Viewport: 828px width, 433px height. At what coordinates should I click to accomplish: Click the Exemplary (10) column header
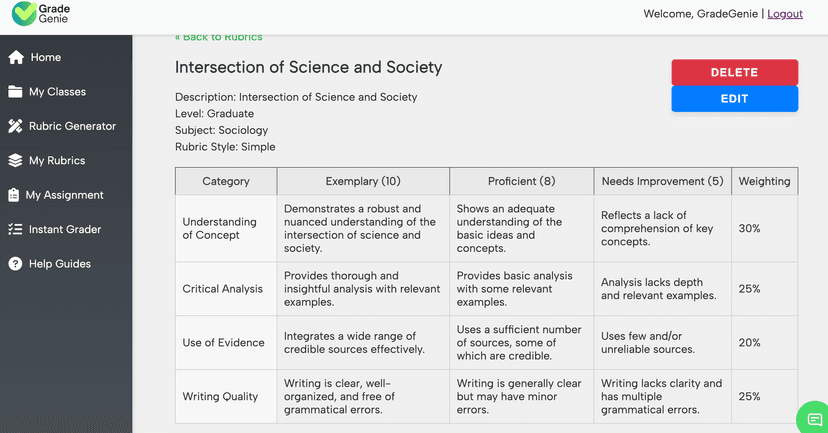363,181
